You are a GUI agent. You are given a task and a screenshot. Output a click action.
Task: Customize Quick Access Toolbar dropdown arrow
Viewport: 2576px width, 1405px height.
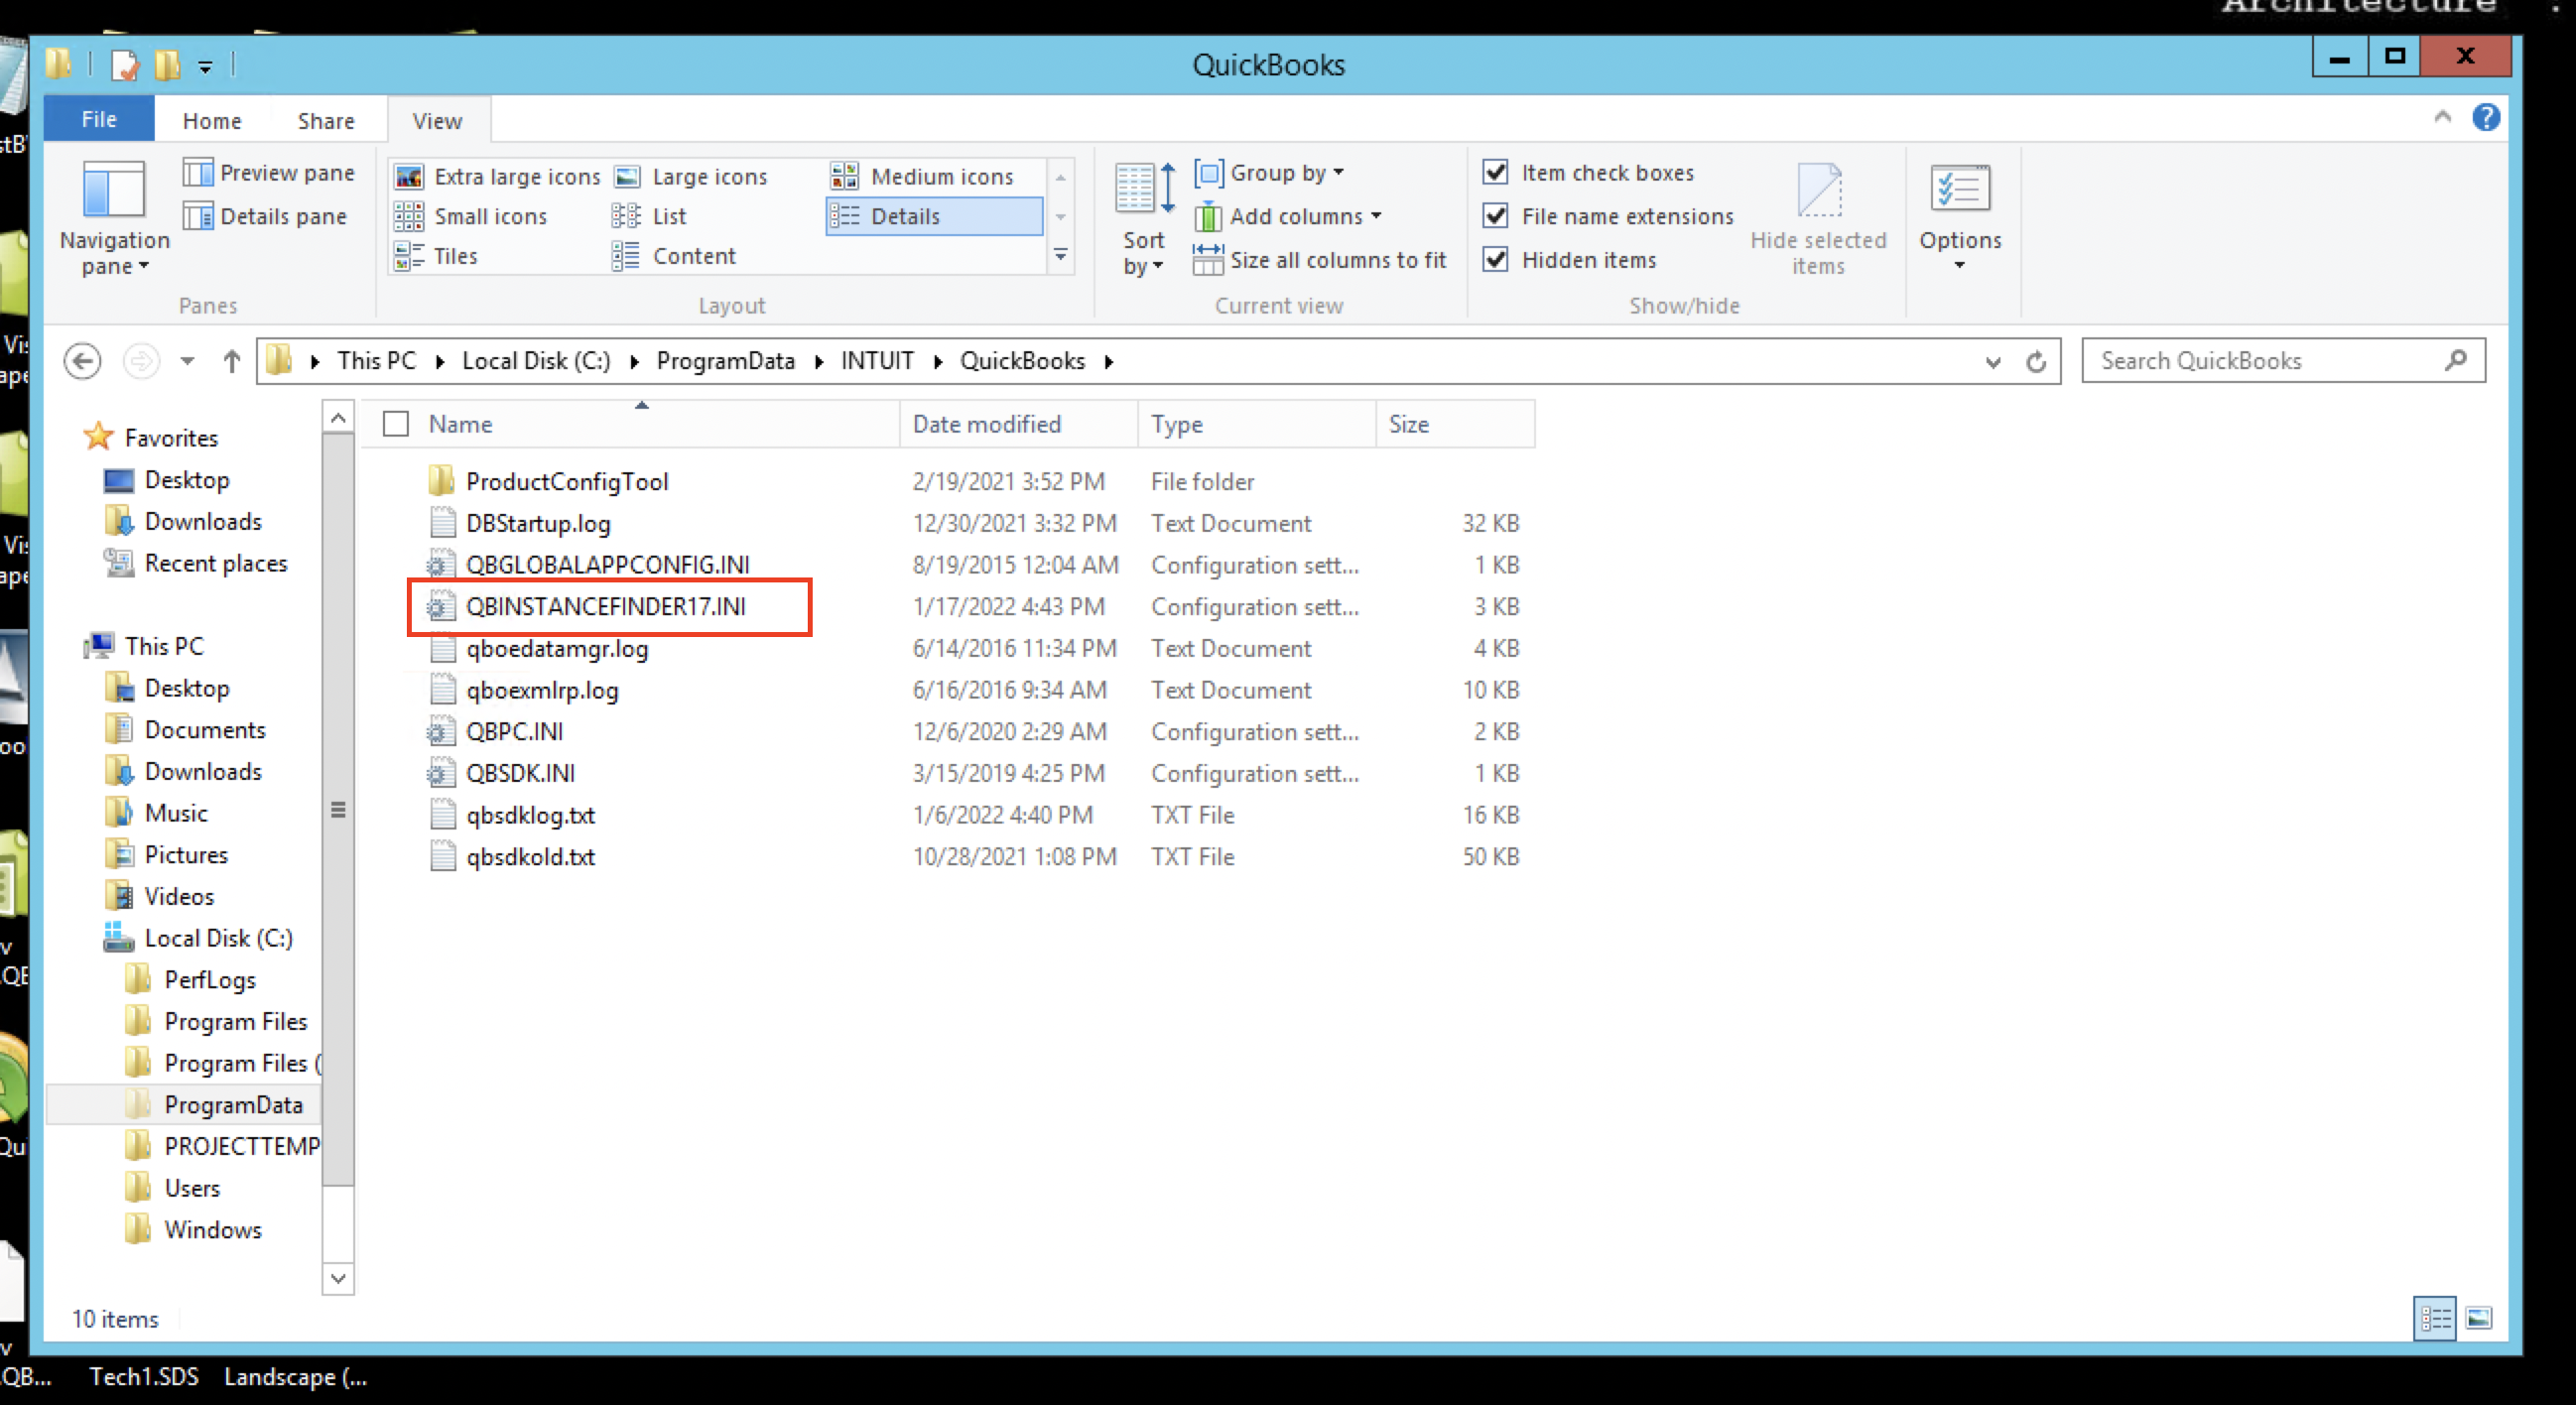pyautogui.click(x=205, y=67)
